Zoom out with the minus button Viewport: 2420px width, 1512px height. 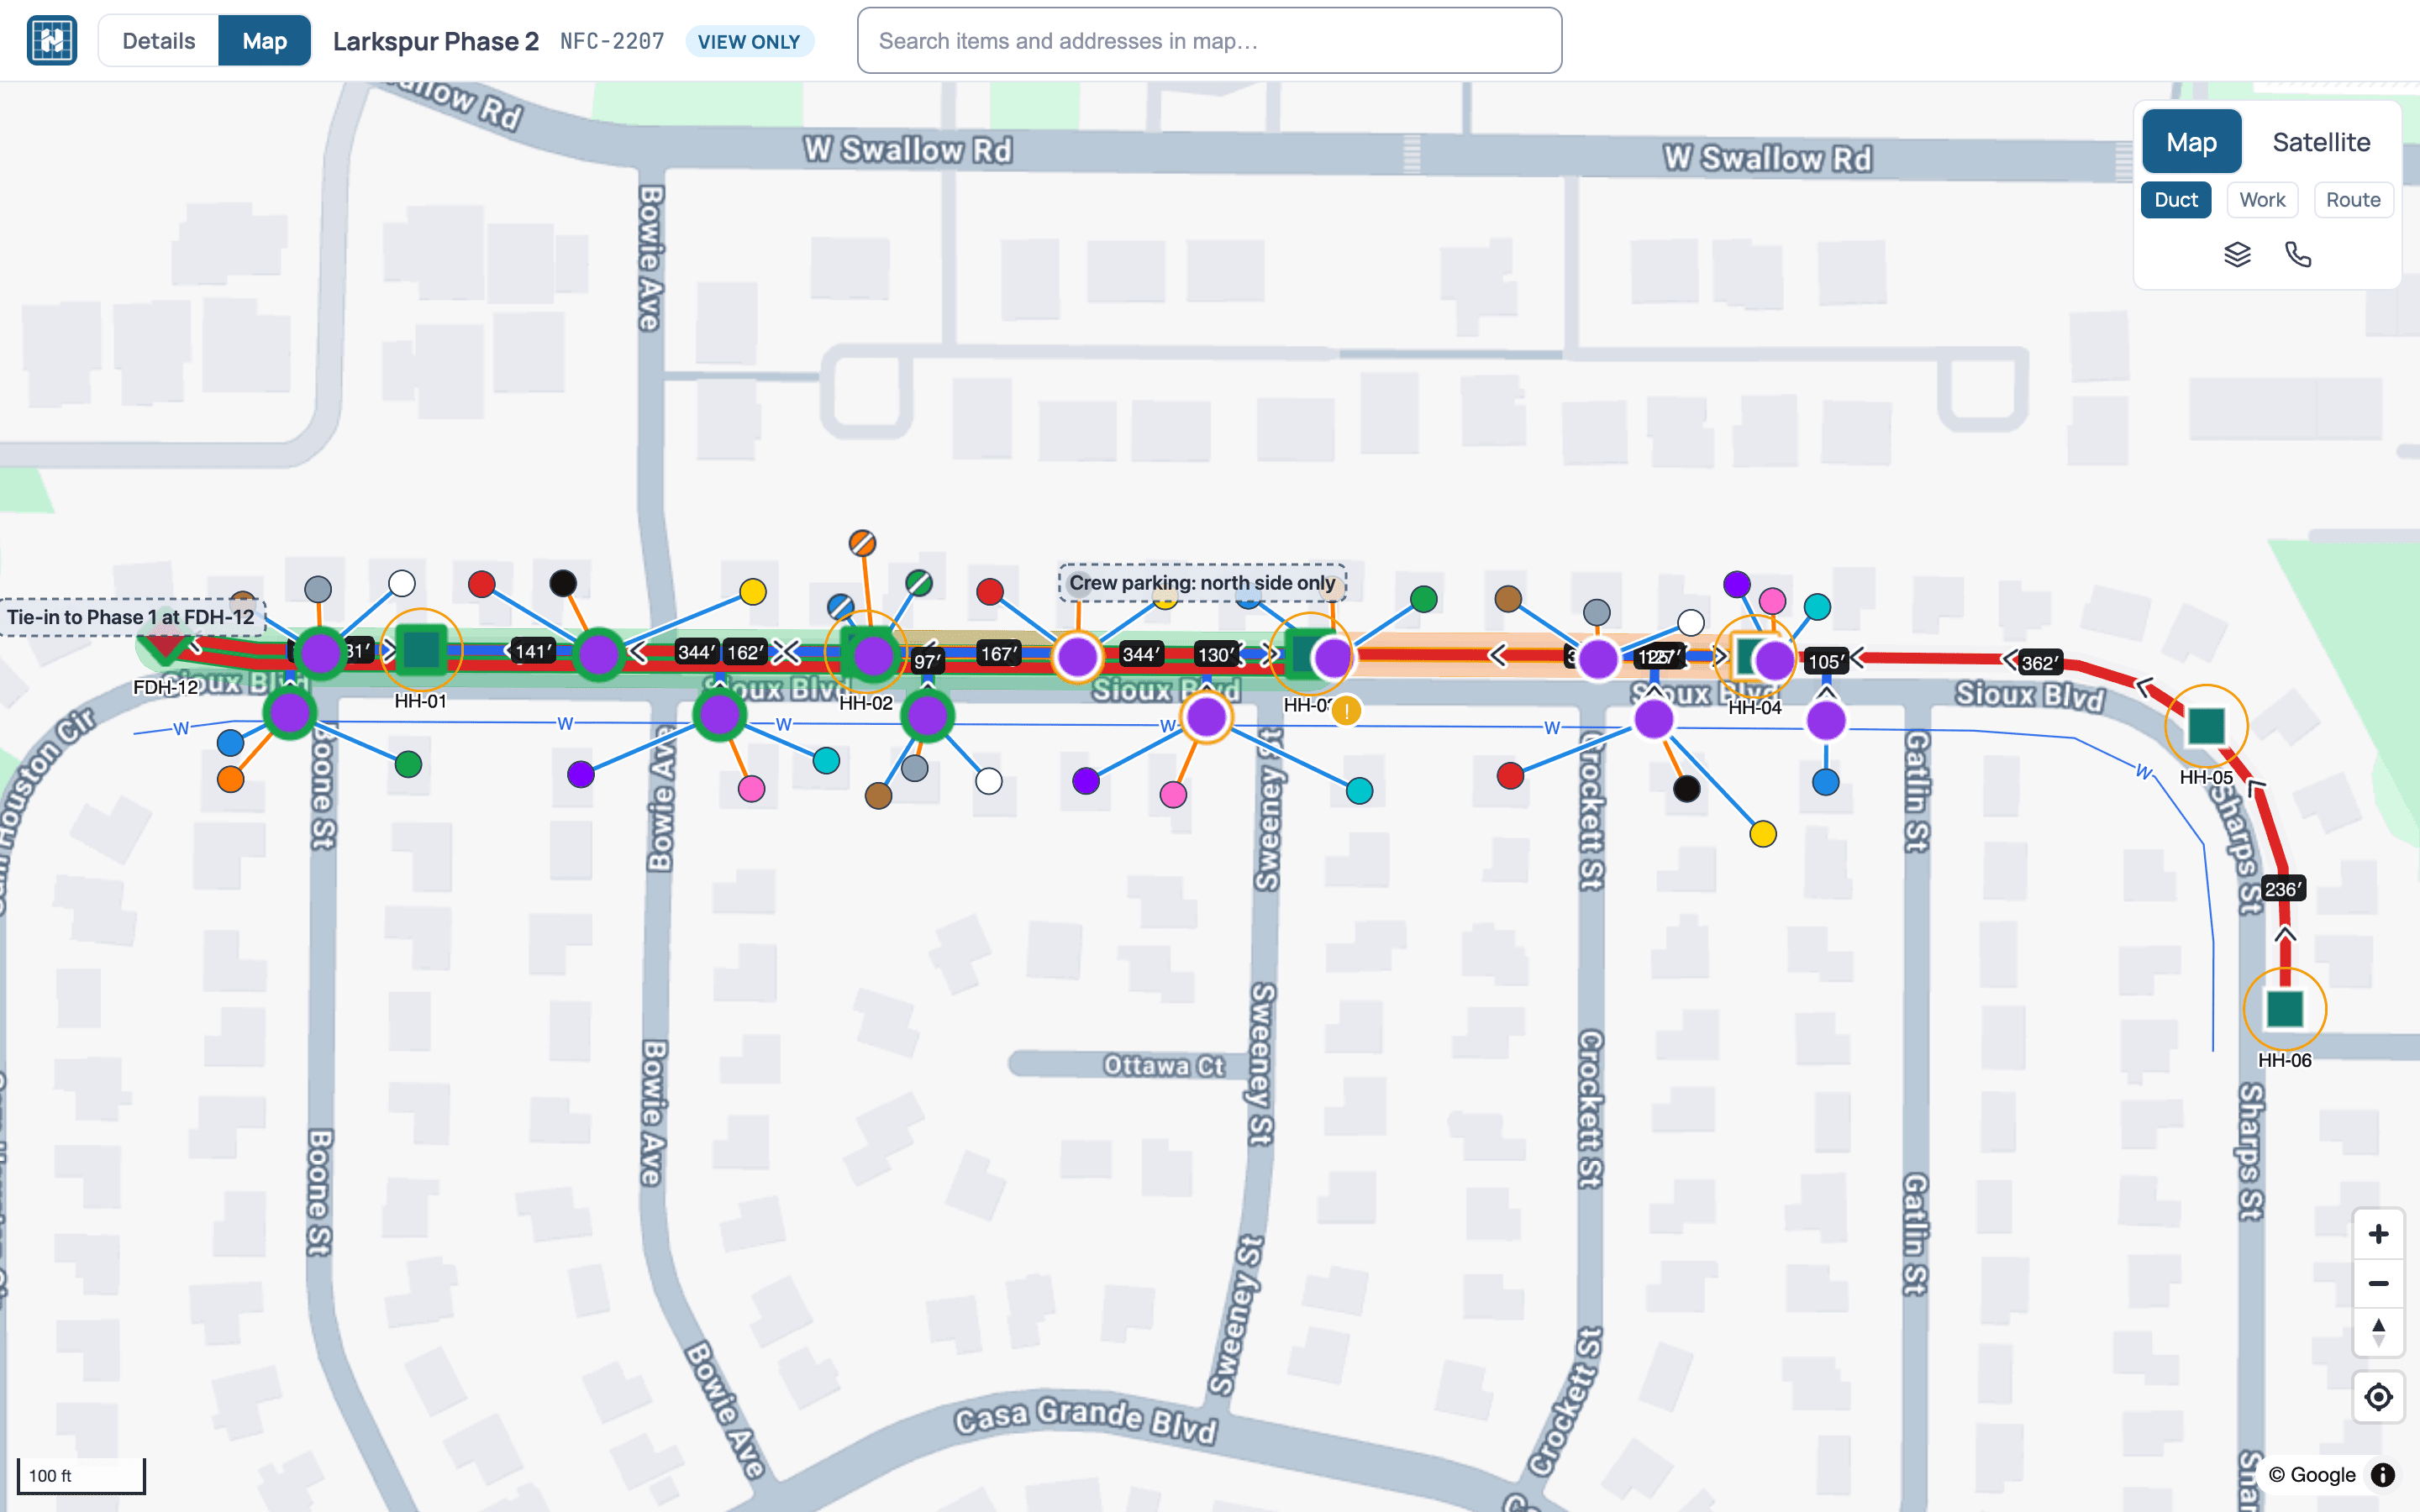coord(2378,1283)
